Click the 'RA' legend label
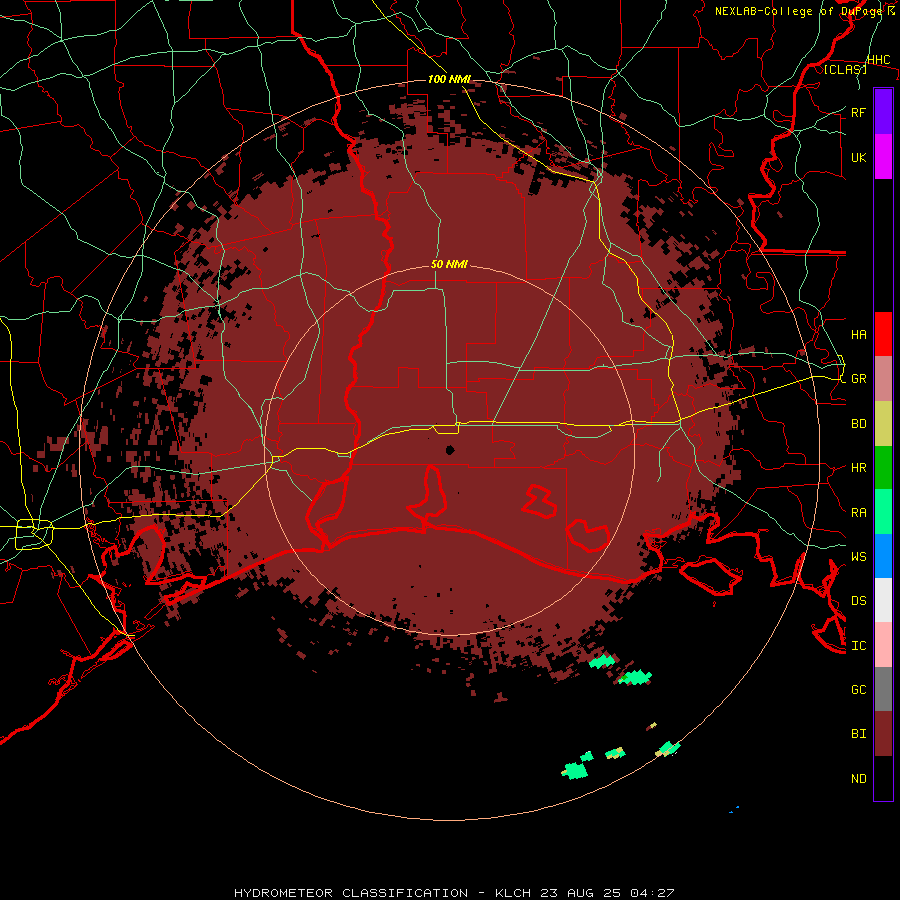 pyautogui.click(x=858, y=513)
